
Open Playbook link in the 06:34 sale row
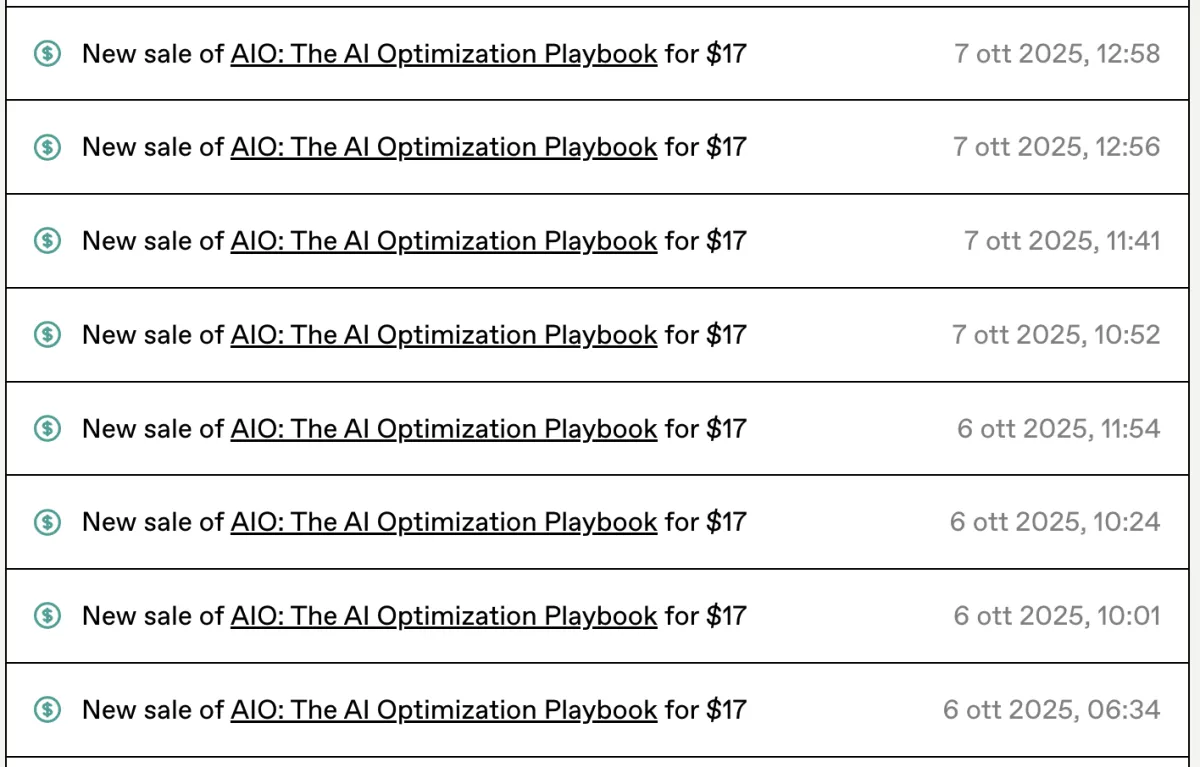[x=444, y=710]
